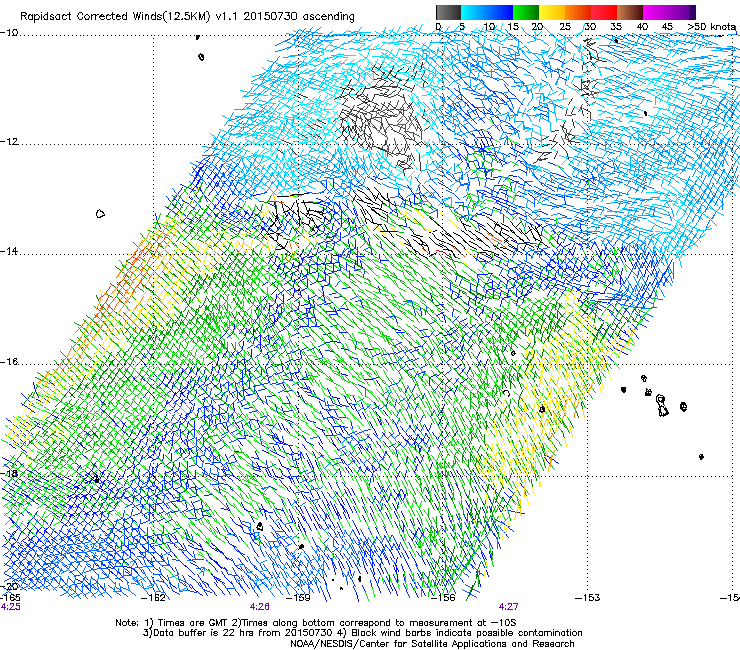Click the "-162" longitude axis label
740x650 pixels.
pyautogui.click(x=154, y=598)
